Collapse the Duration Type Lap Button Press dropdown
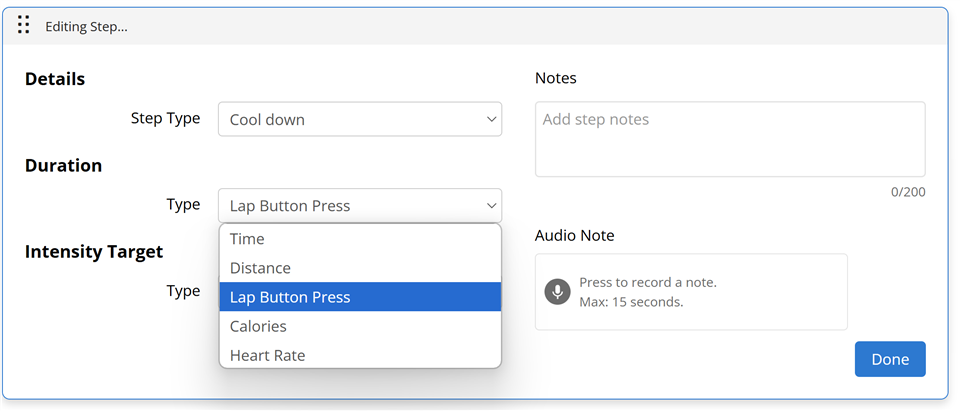Viewport: 960px width, 411px height. click(360, 206)
